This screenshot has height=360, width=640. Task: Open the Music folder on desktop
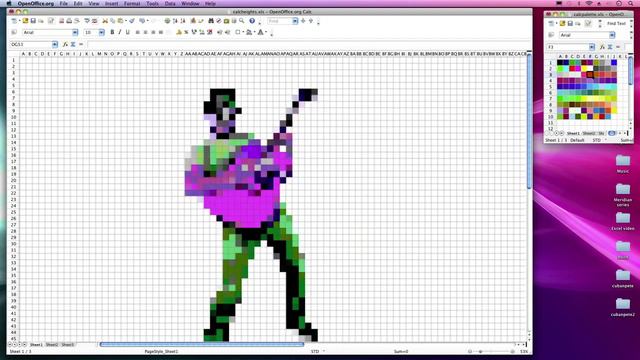pos(623,164)
